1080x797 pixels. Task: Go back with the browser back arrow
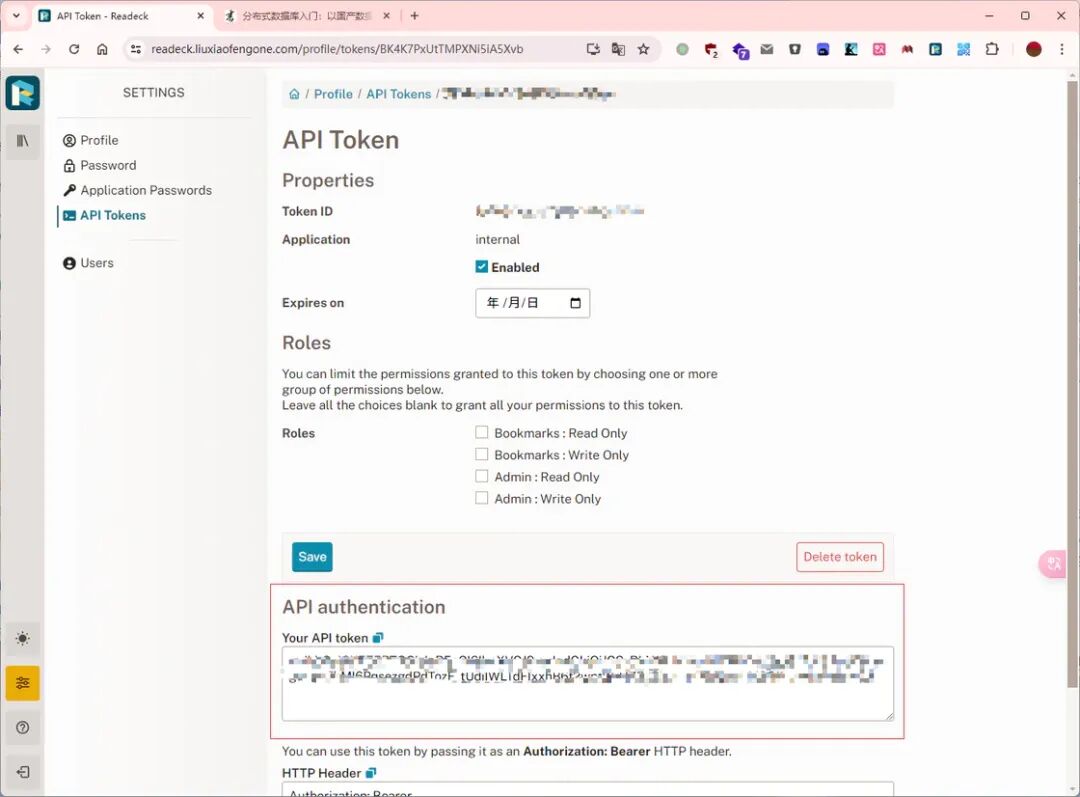(19, 49)
